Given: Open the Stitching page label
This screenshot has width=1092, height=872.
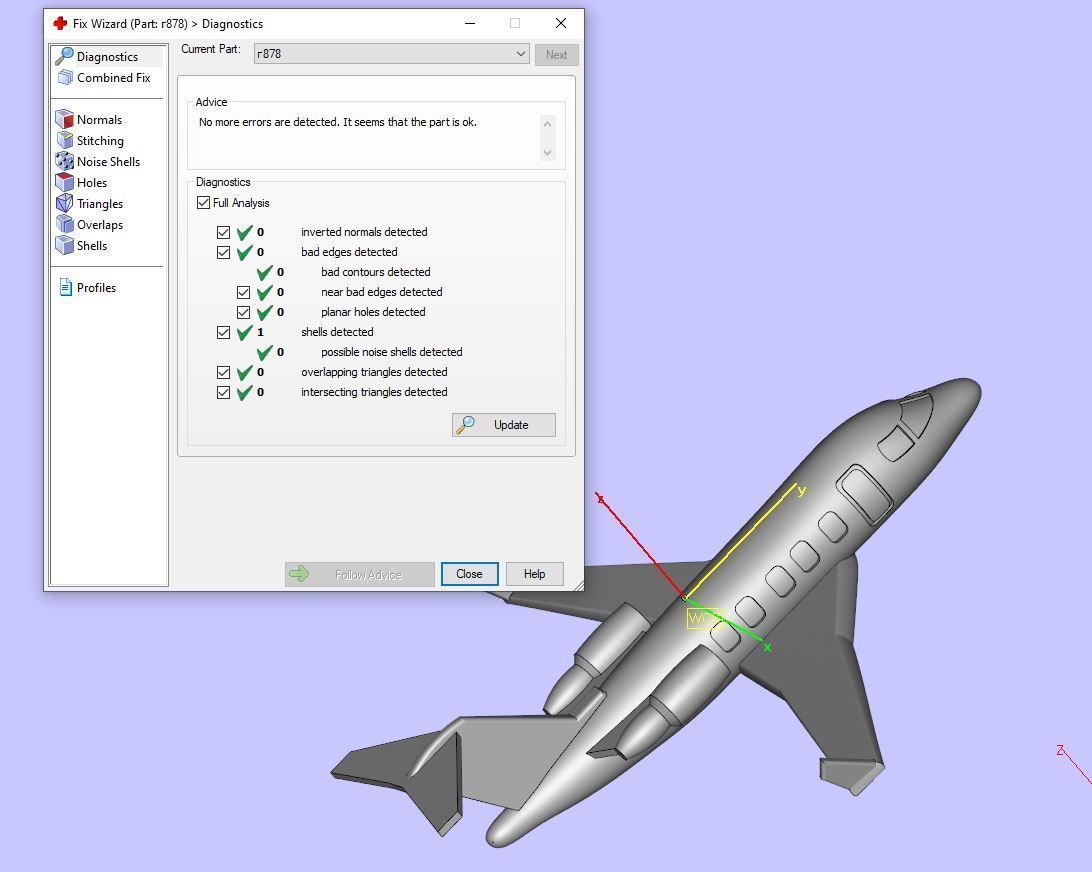Looking at the screenshot, I should 100,141.
